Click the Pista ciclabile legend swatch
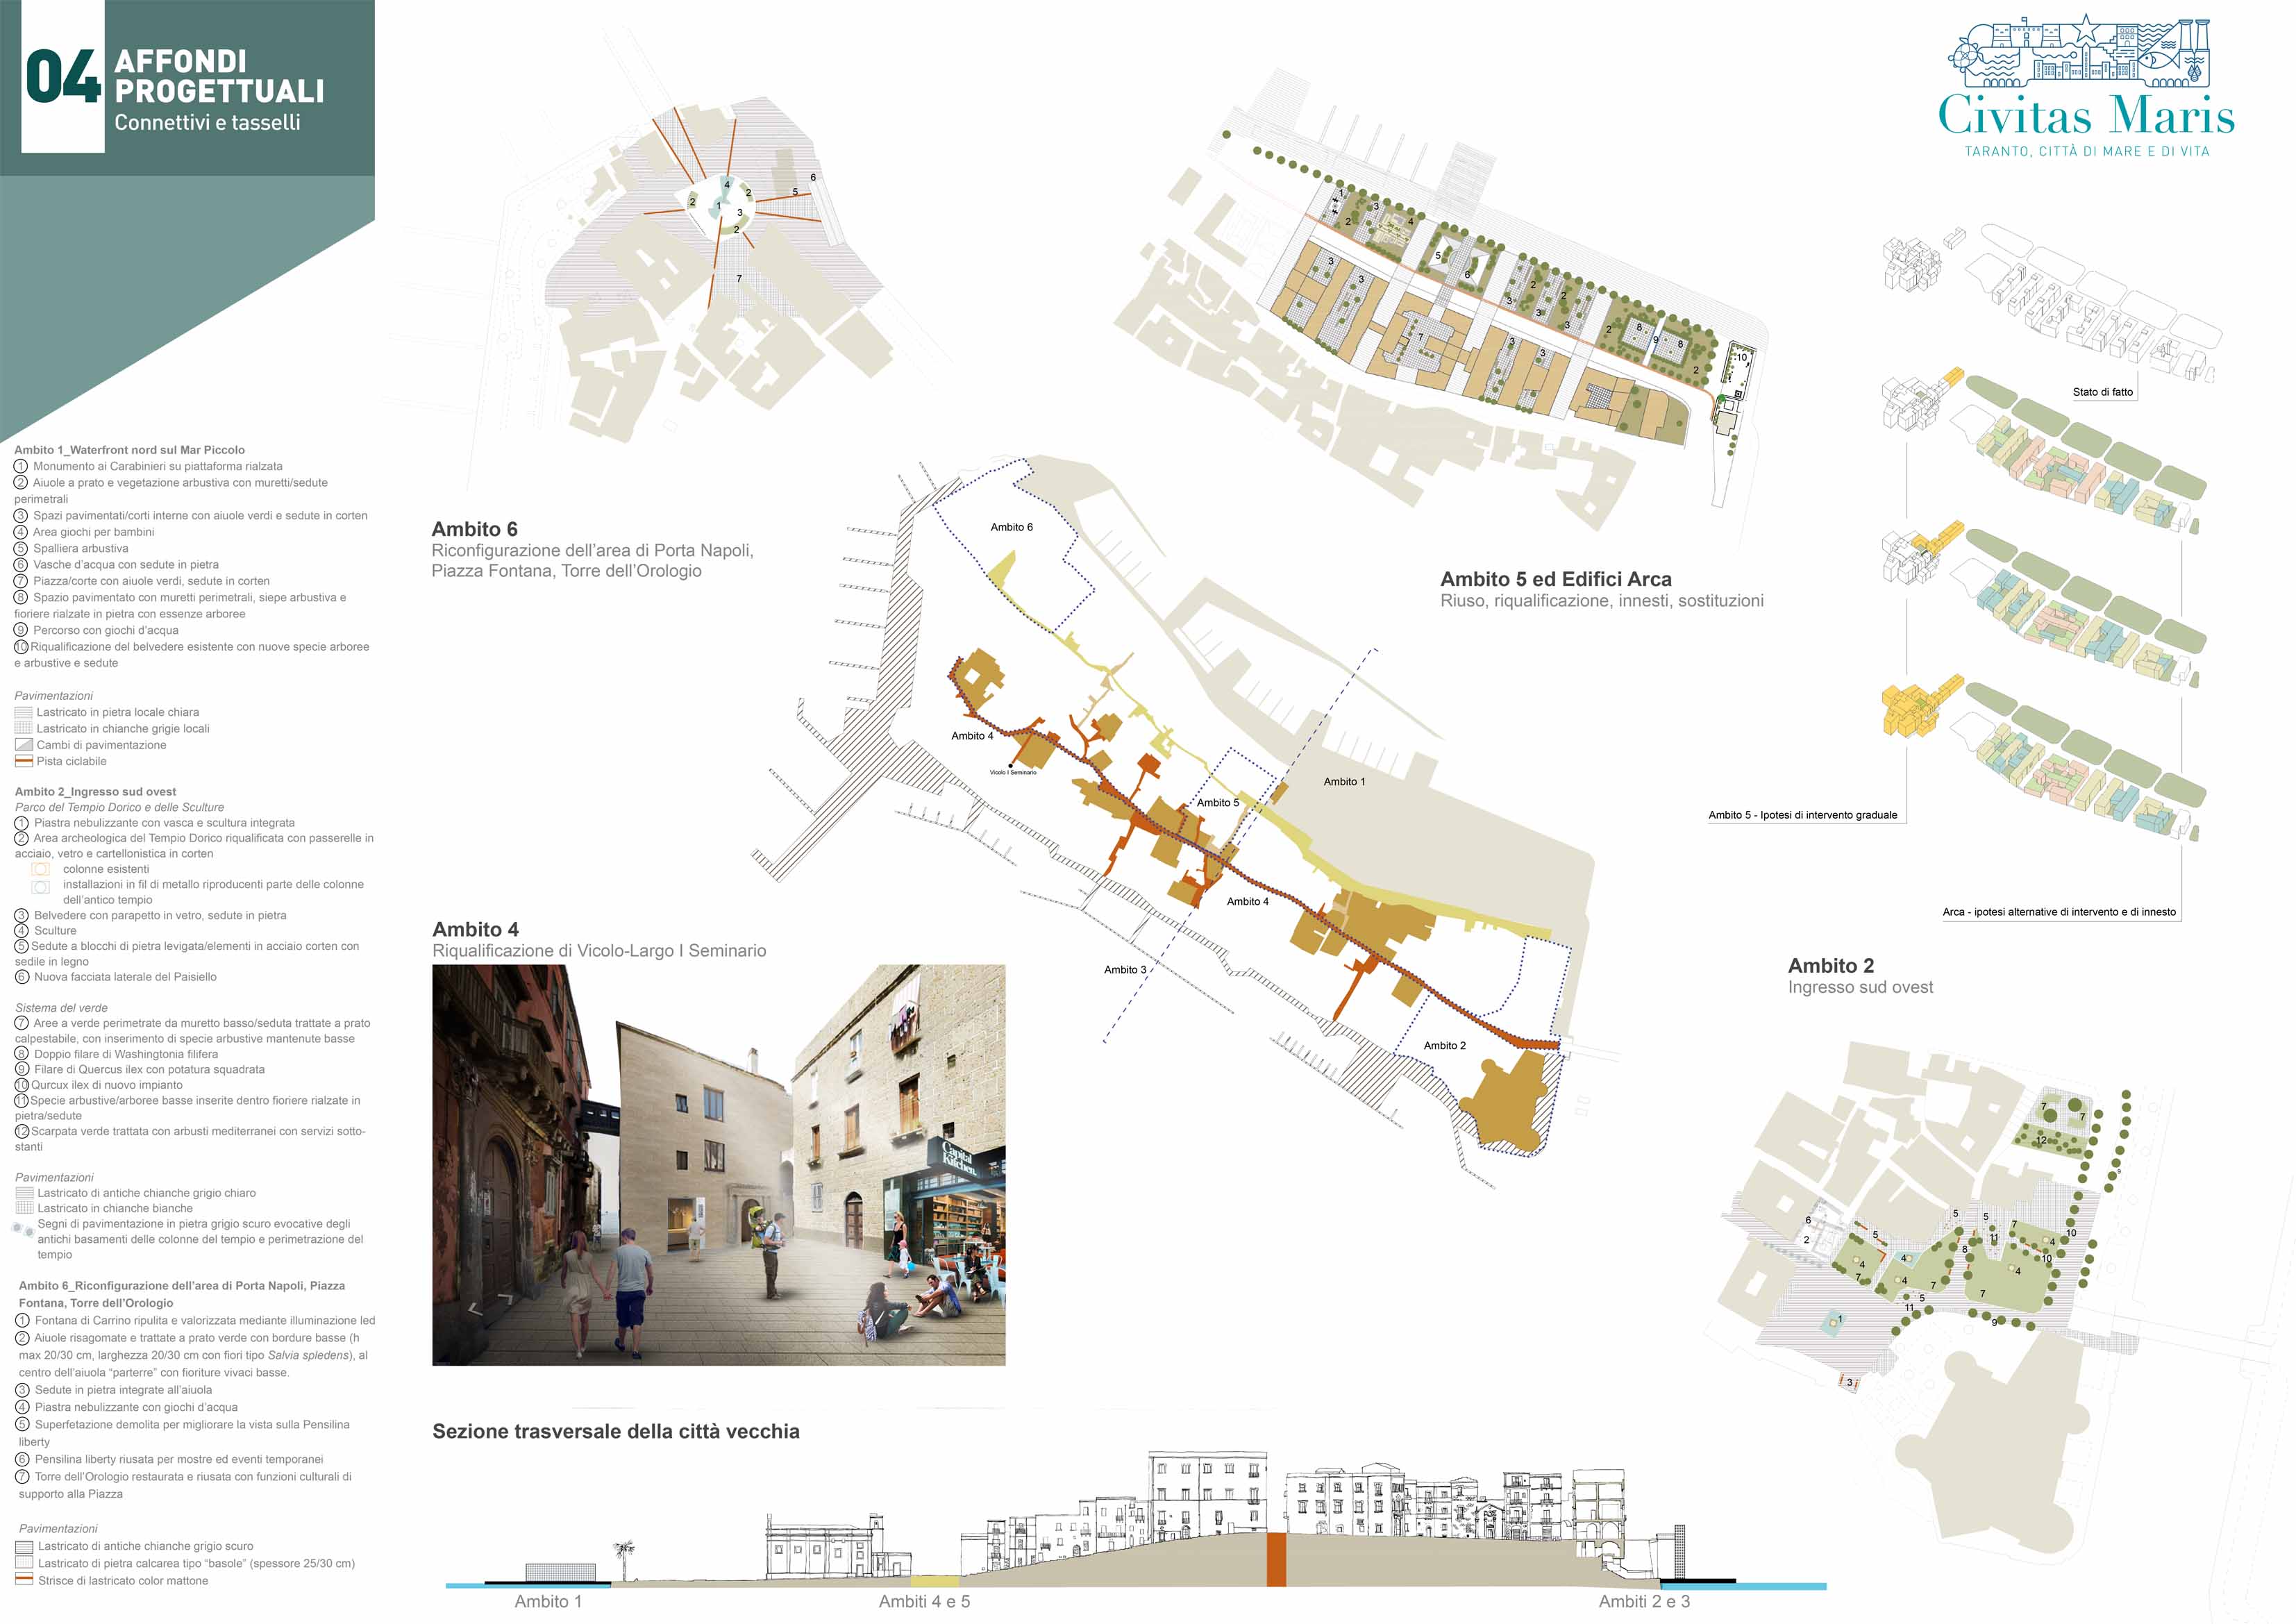 pyautogui.click(x=24, y=761)
